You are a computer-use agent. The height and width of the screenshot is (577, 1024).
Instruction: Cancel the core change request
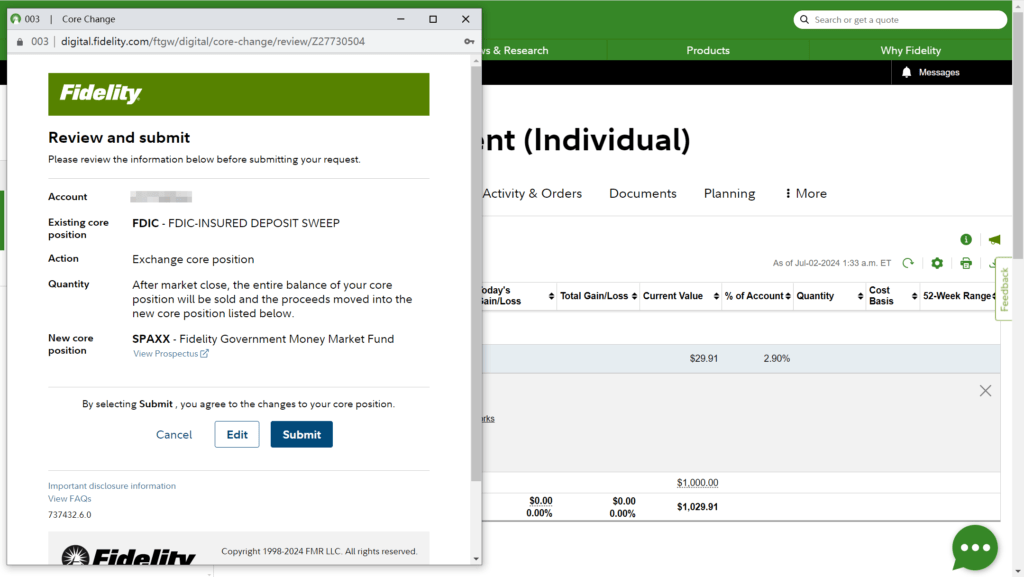click(174, 435)
